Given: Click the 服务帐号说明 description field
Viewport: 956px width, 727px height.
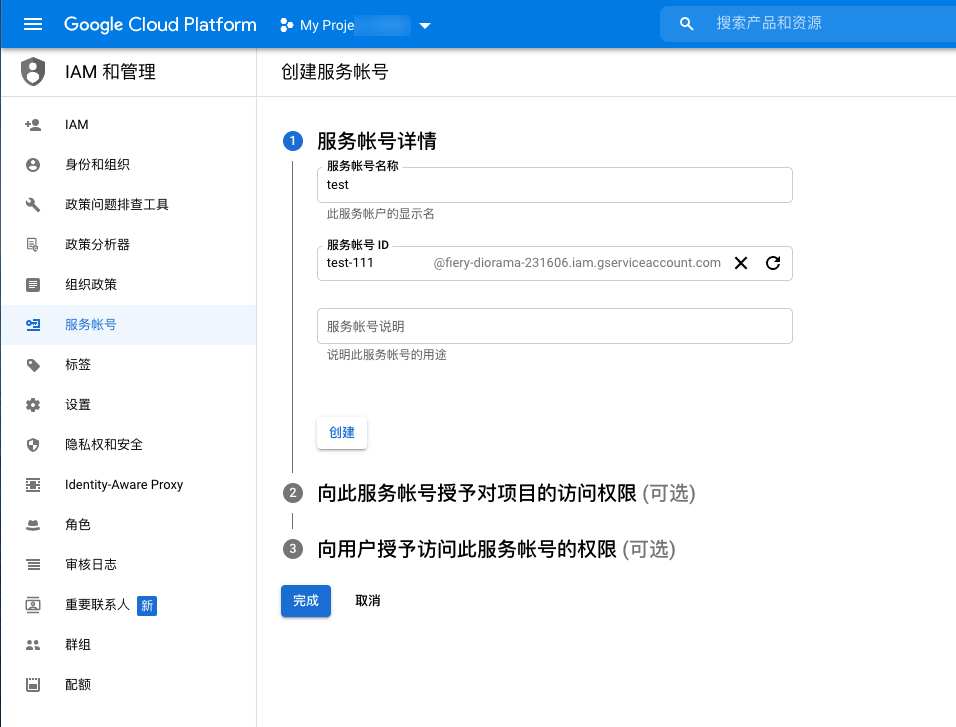Looking at the screenshot, I should pyautogui.click(x=554, y=326).
